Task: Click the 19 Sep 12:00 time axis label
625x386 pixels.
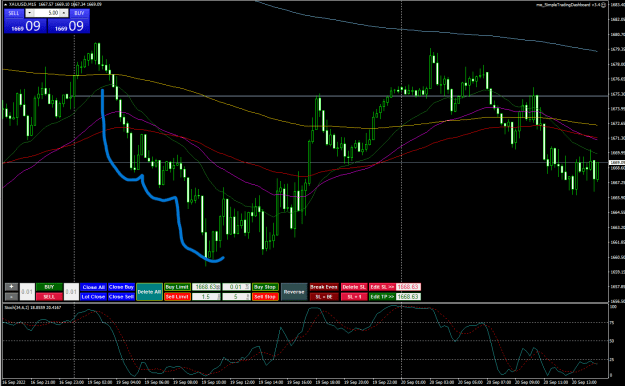Action: pyautogui.click(x=243, y=382)
